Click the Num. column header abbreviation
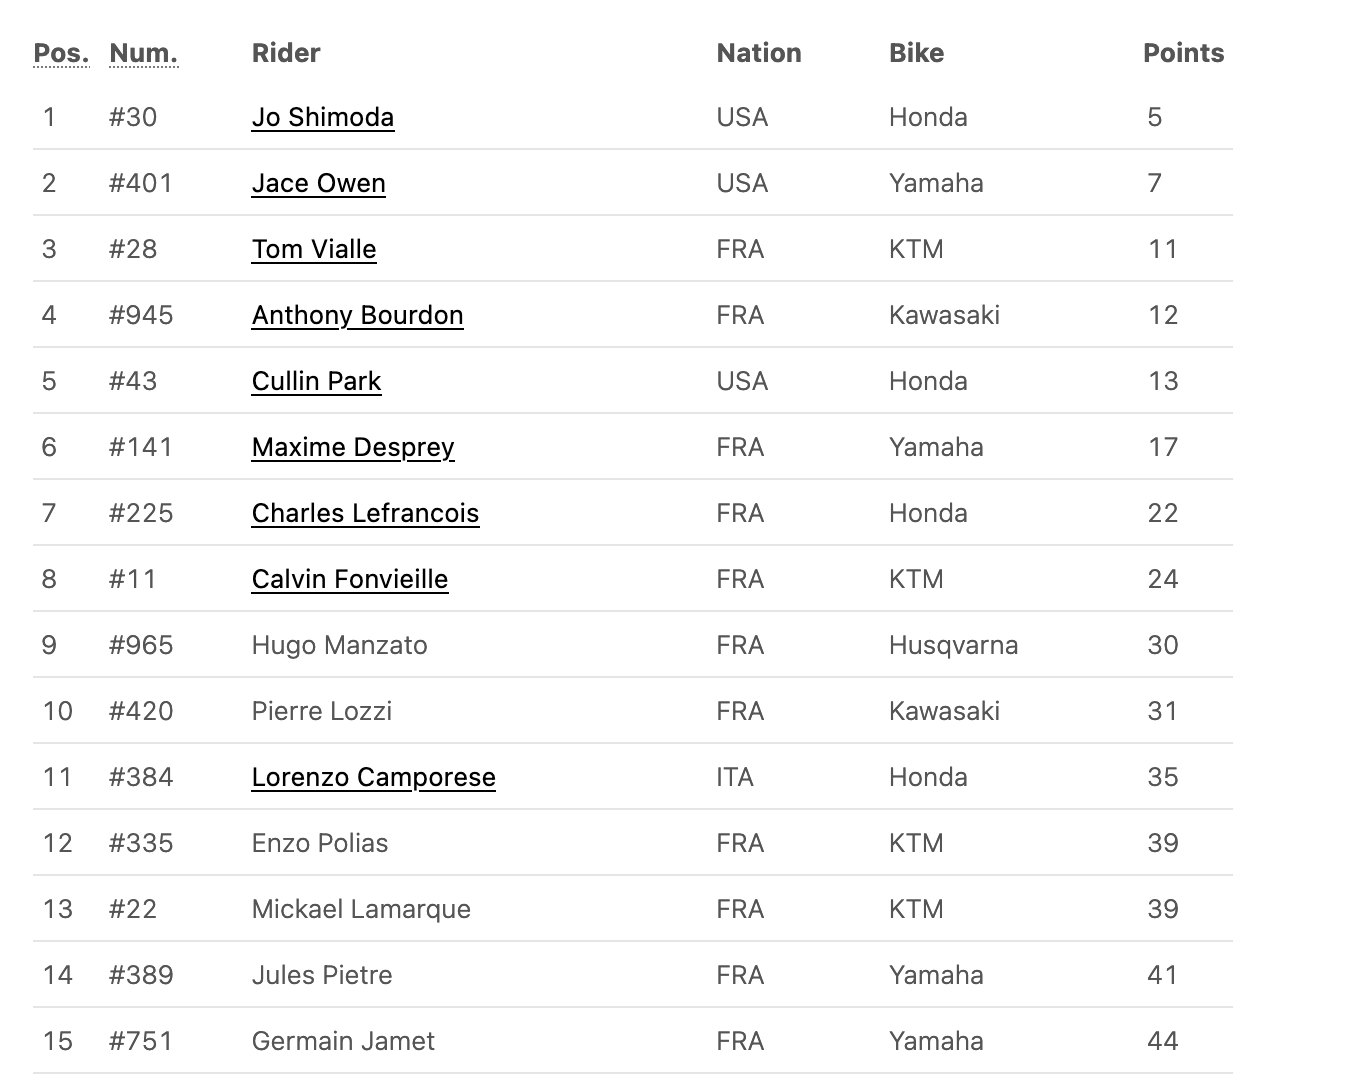 pyautogui.click(x=144, y=53)
